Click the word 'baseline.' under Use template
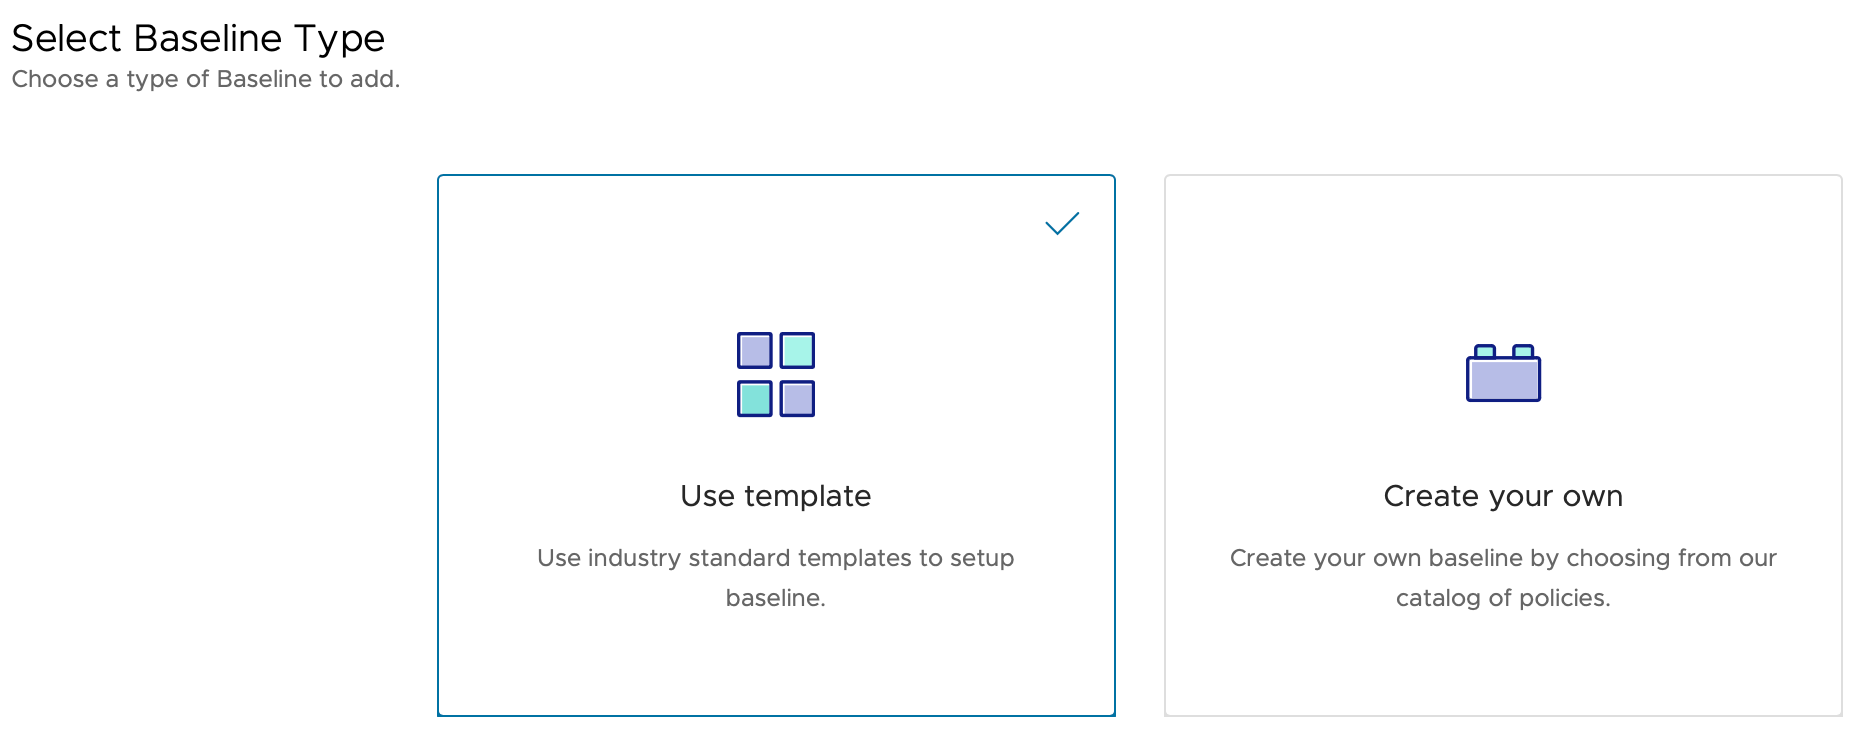The image size is (1870, 748). 776,598
